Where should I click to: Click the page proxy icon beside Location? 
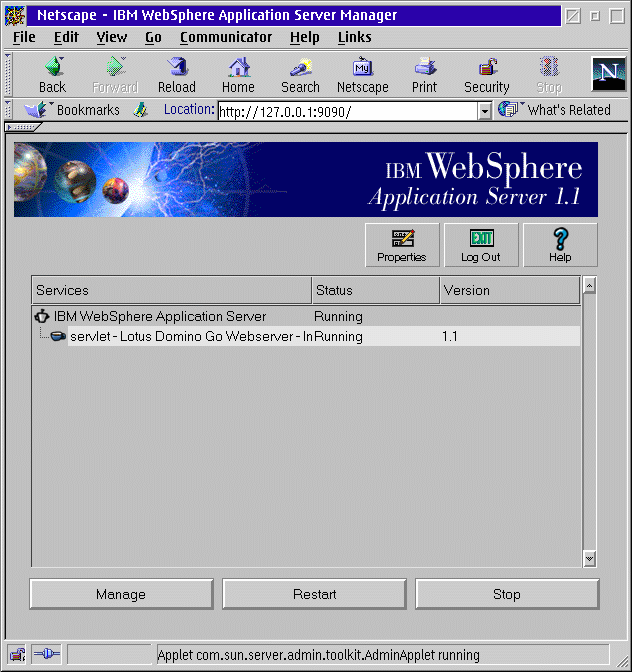point(140,110)
